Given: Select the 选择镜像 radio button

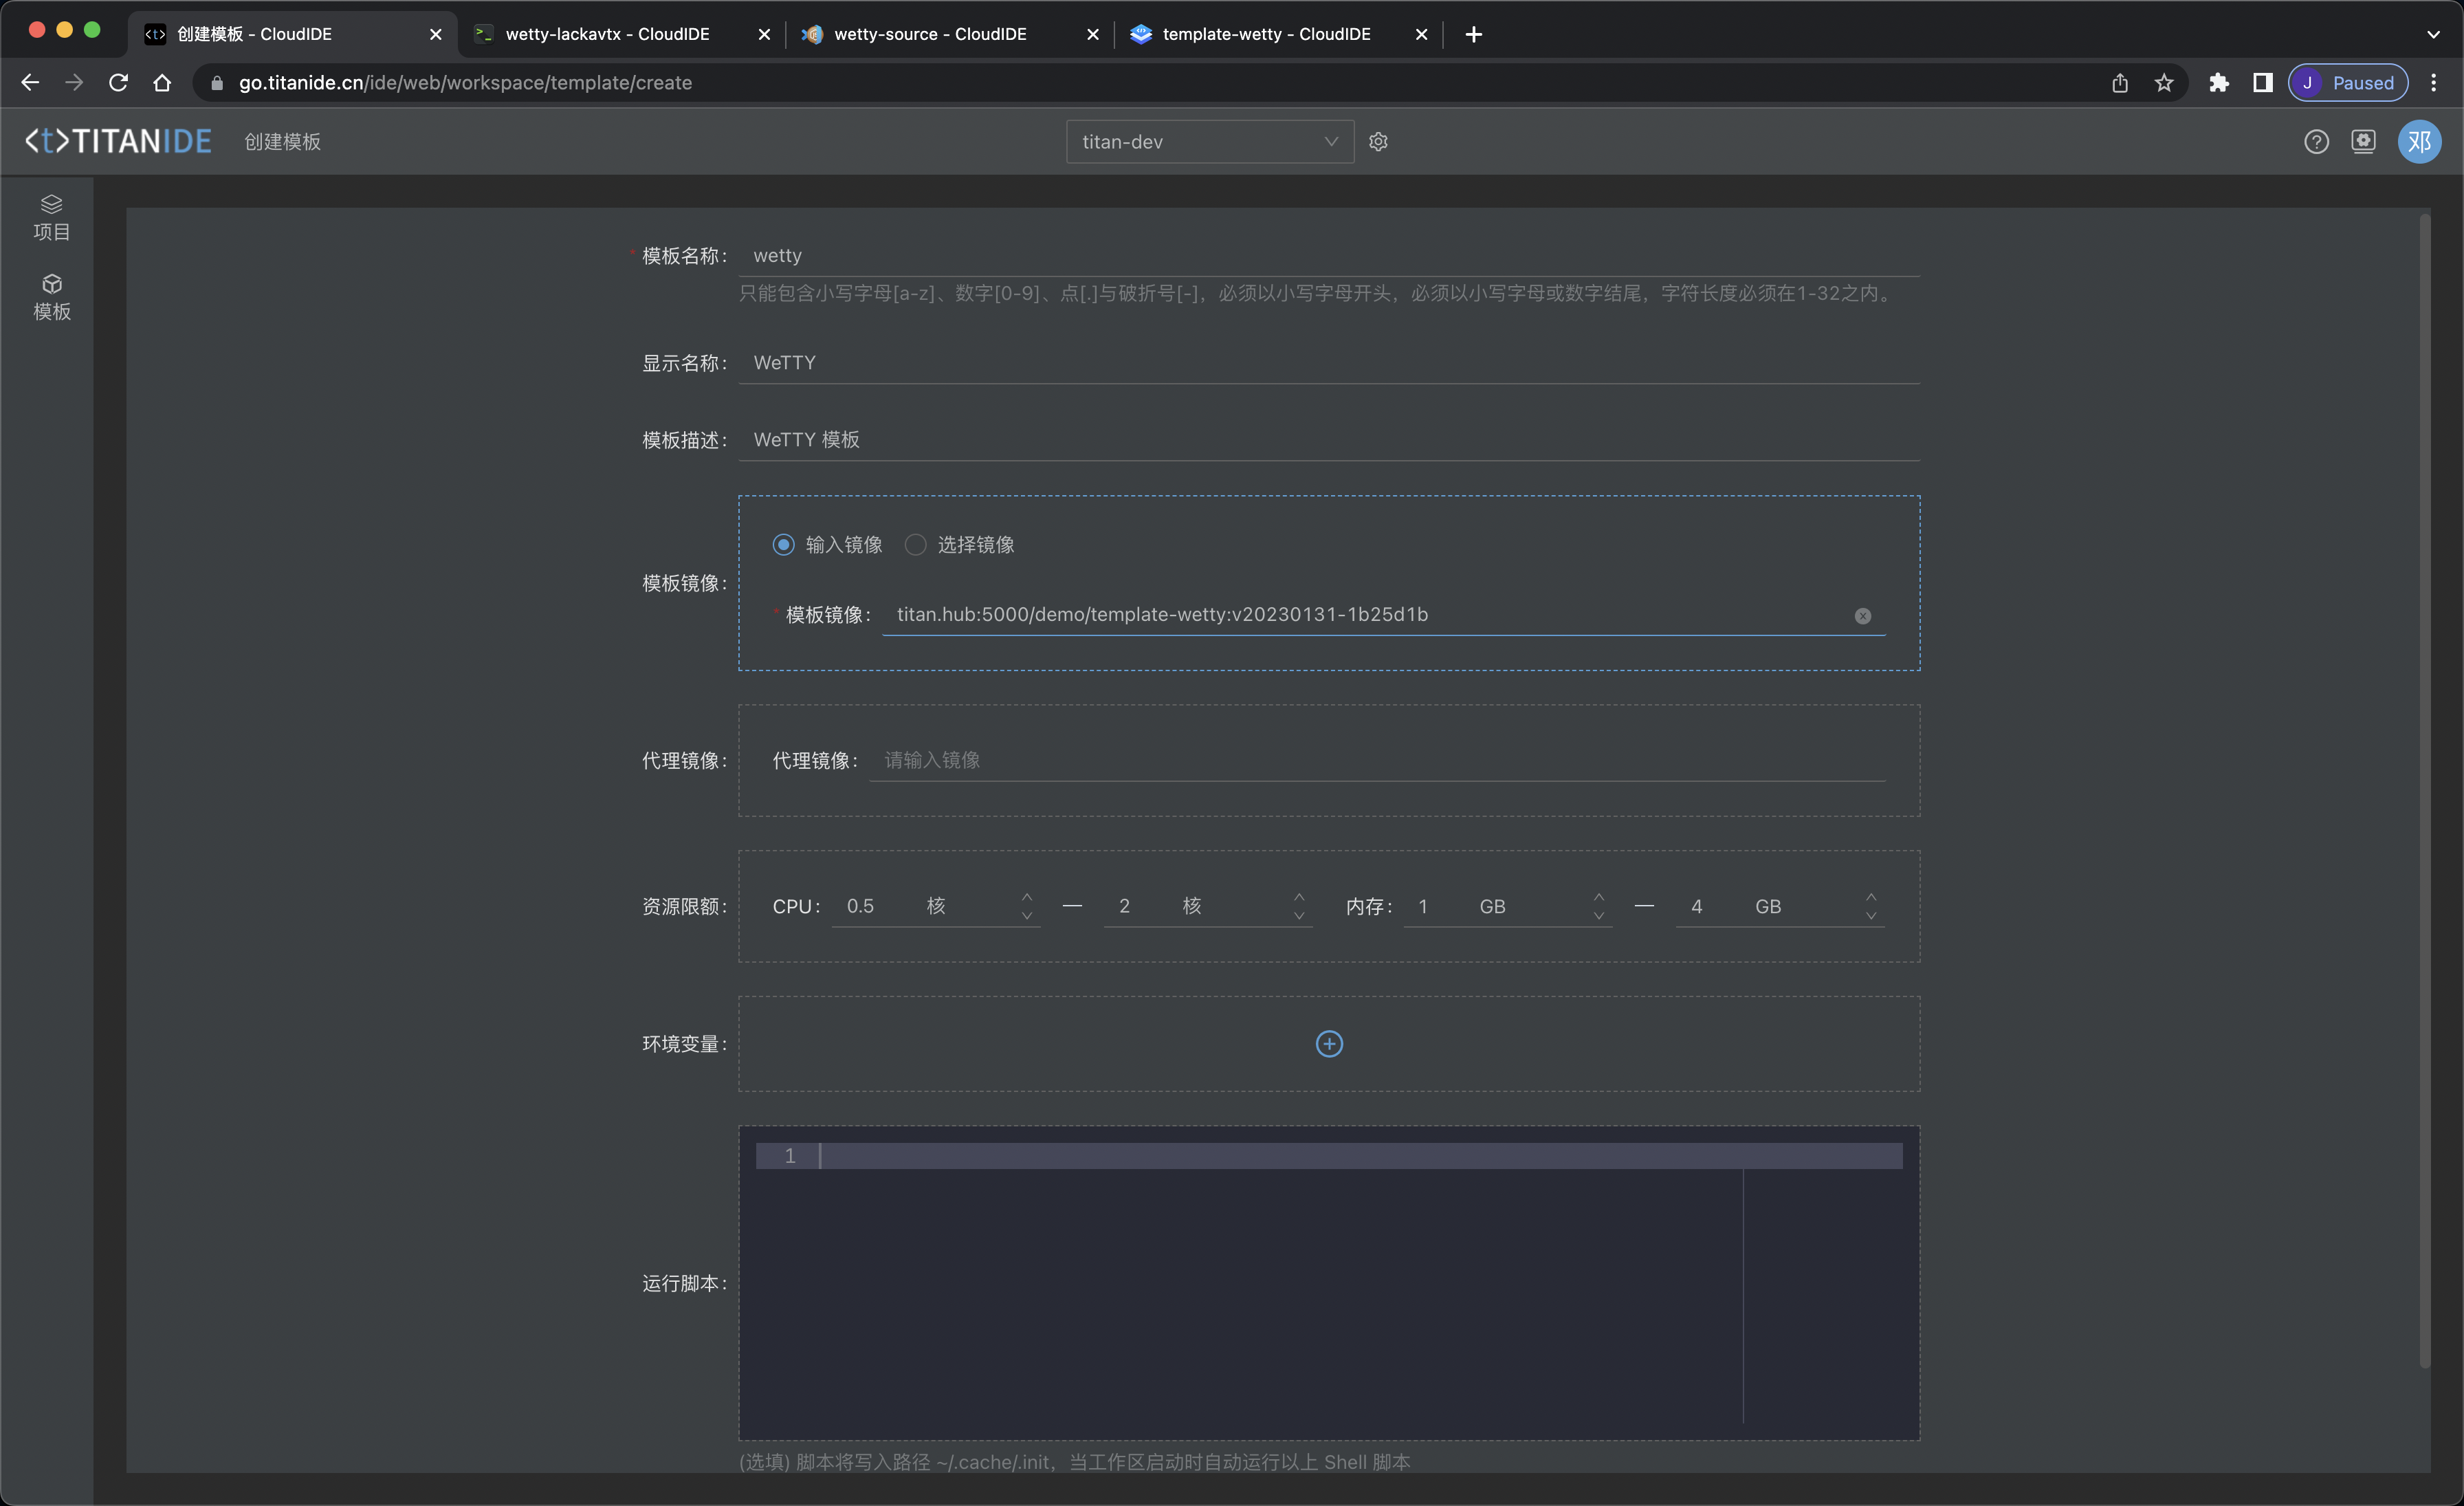Looking at the screenshot, I should click(915, 545).
